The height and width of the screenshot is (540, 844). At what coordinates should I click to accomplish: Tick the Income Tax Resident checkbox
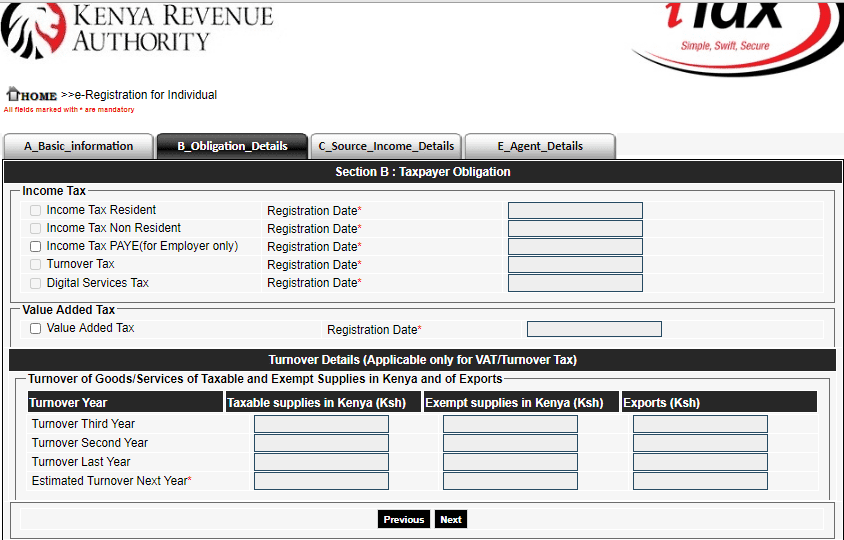(36, 211)
